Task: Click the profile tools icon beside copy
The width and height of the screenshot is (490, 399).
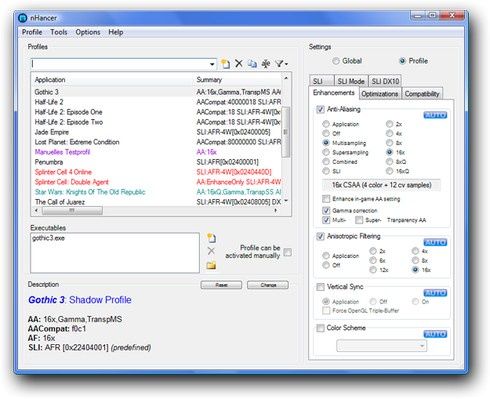Action: pyautogui.click(x=266, y=63)
